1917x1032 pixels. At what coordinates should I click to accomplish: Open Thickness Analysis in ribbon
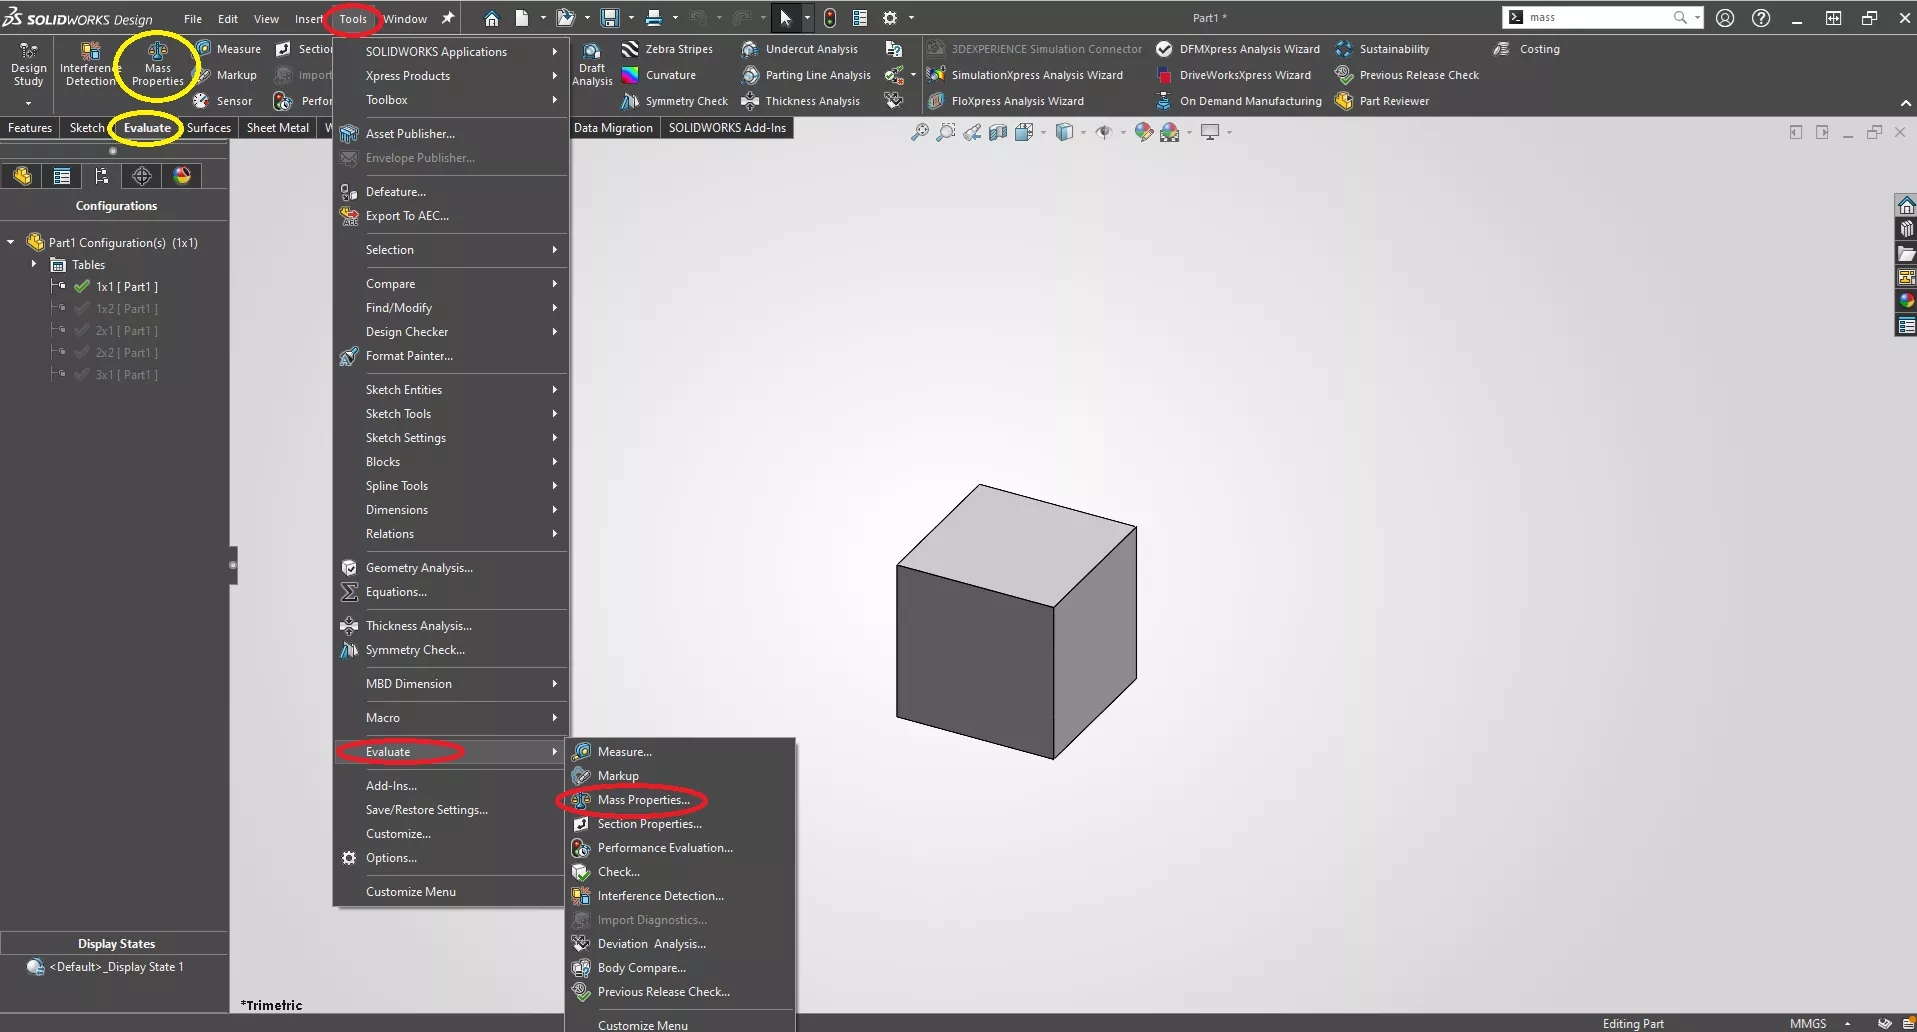coord(801,101)
